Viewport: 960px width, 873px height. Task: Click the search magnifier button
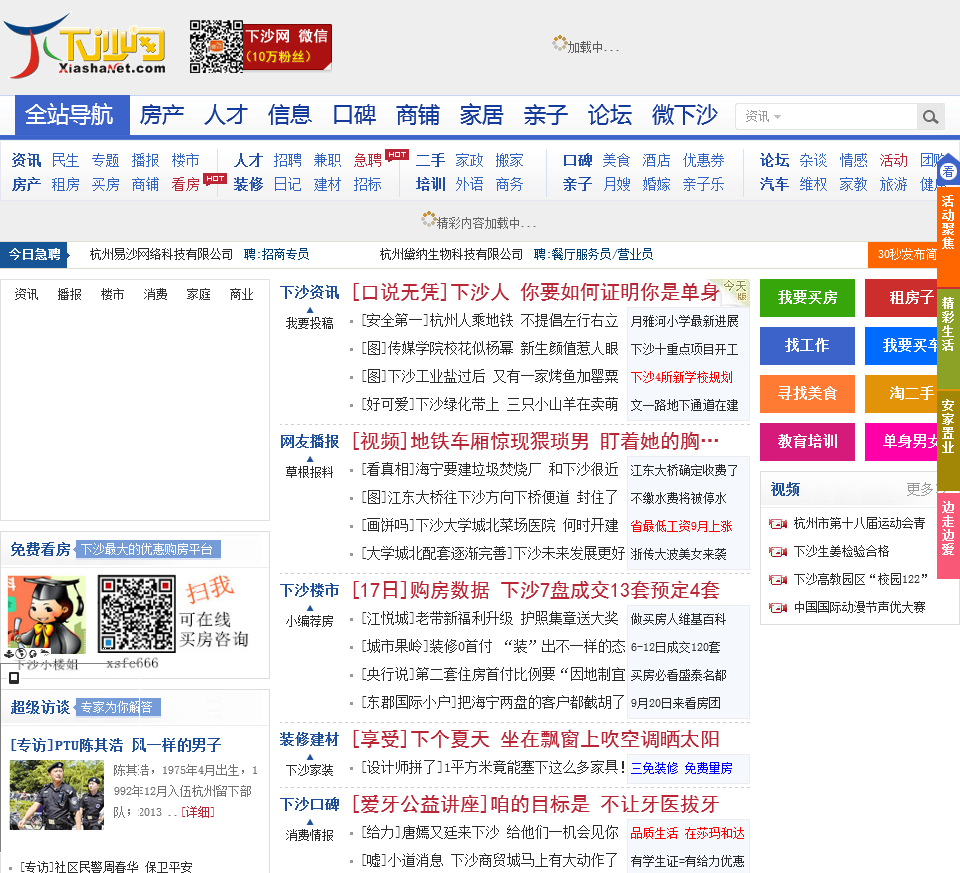tap(930, 116)
